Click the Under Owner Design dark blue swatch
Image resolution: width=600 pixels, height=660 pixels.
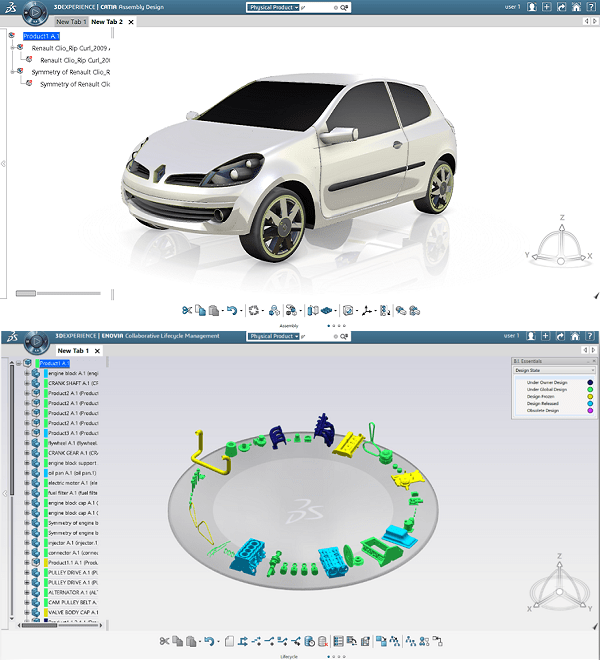(x=590, y=383)
